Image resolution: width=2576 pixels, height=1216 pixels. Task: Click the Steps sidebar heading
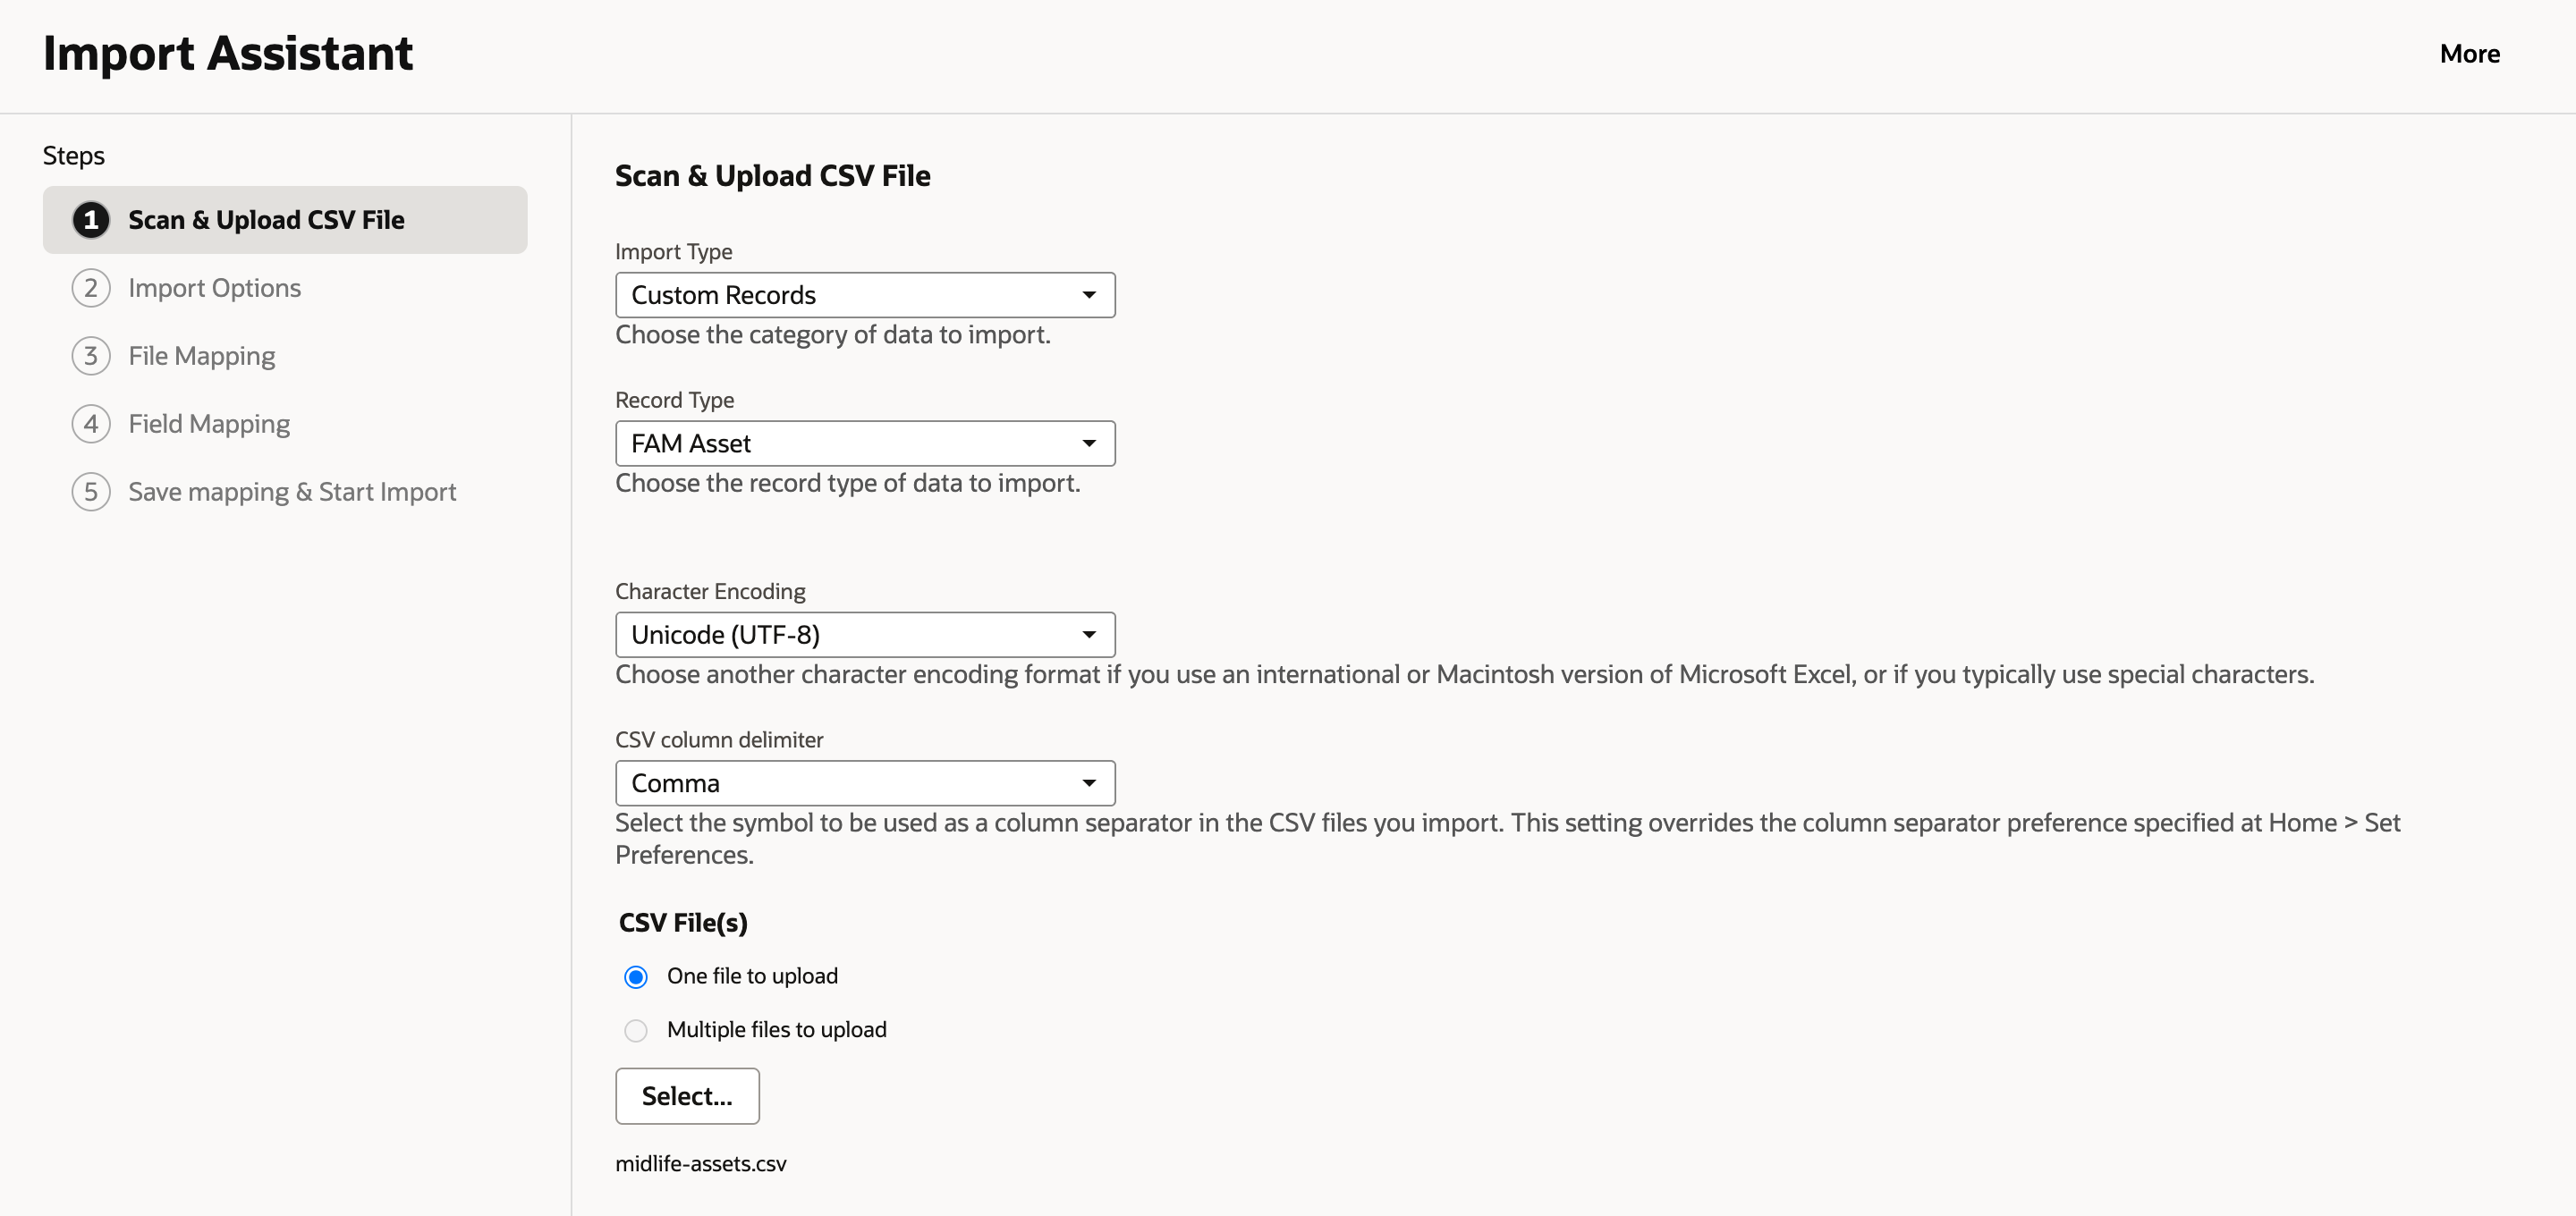[74, 156]
